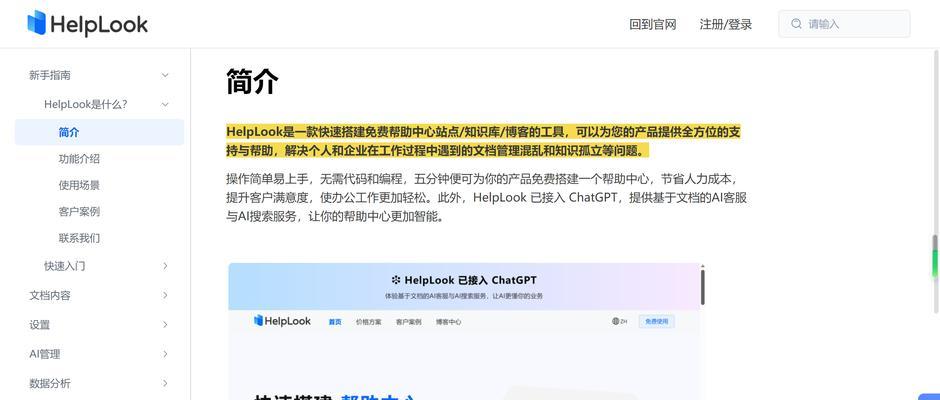This screenshot has width=940, height=400.
Task: Click the 文档内容 sidebar label
Action: click(50, 295)
